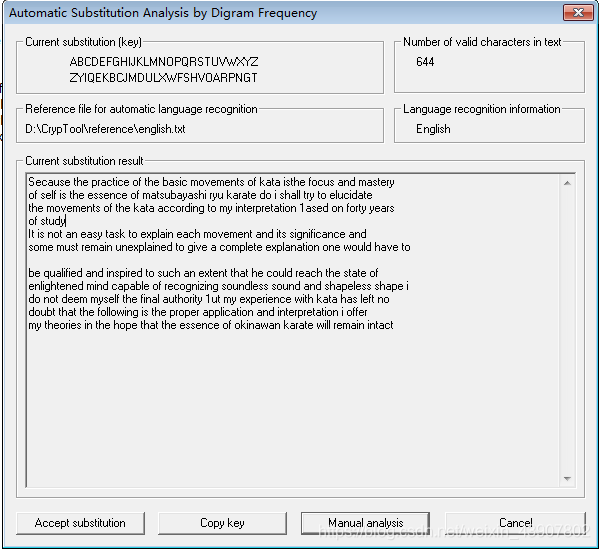Click the line 'of self is the essence'
This screenshot has width=600, height=550.
click(200, 195)
